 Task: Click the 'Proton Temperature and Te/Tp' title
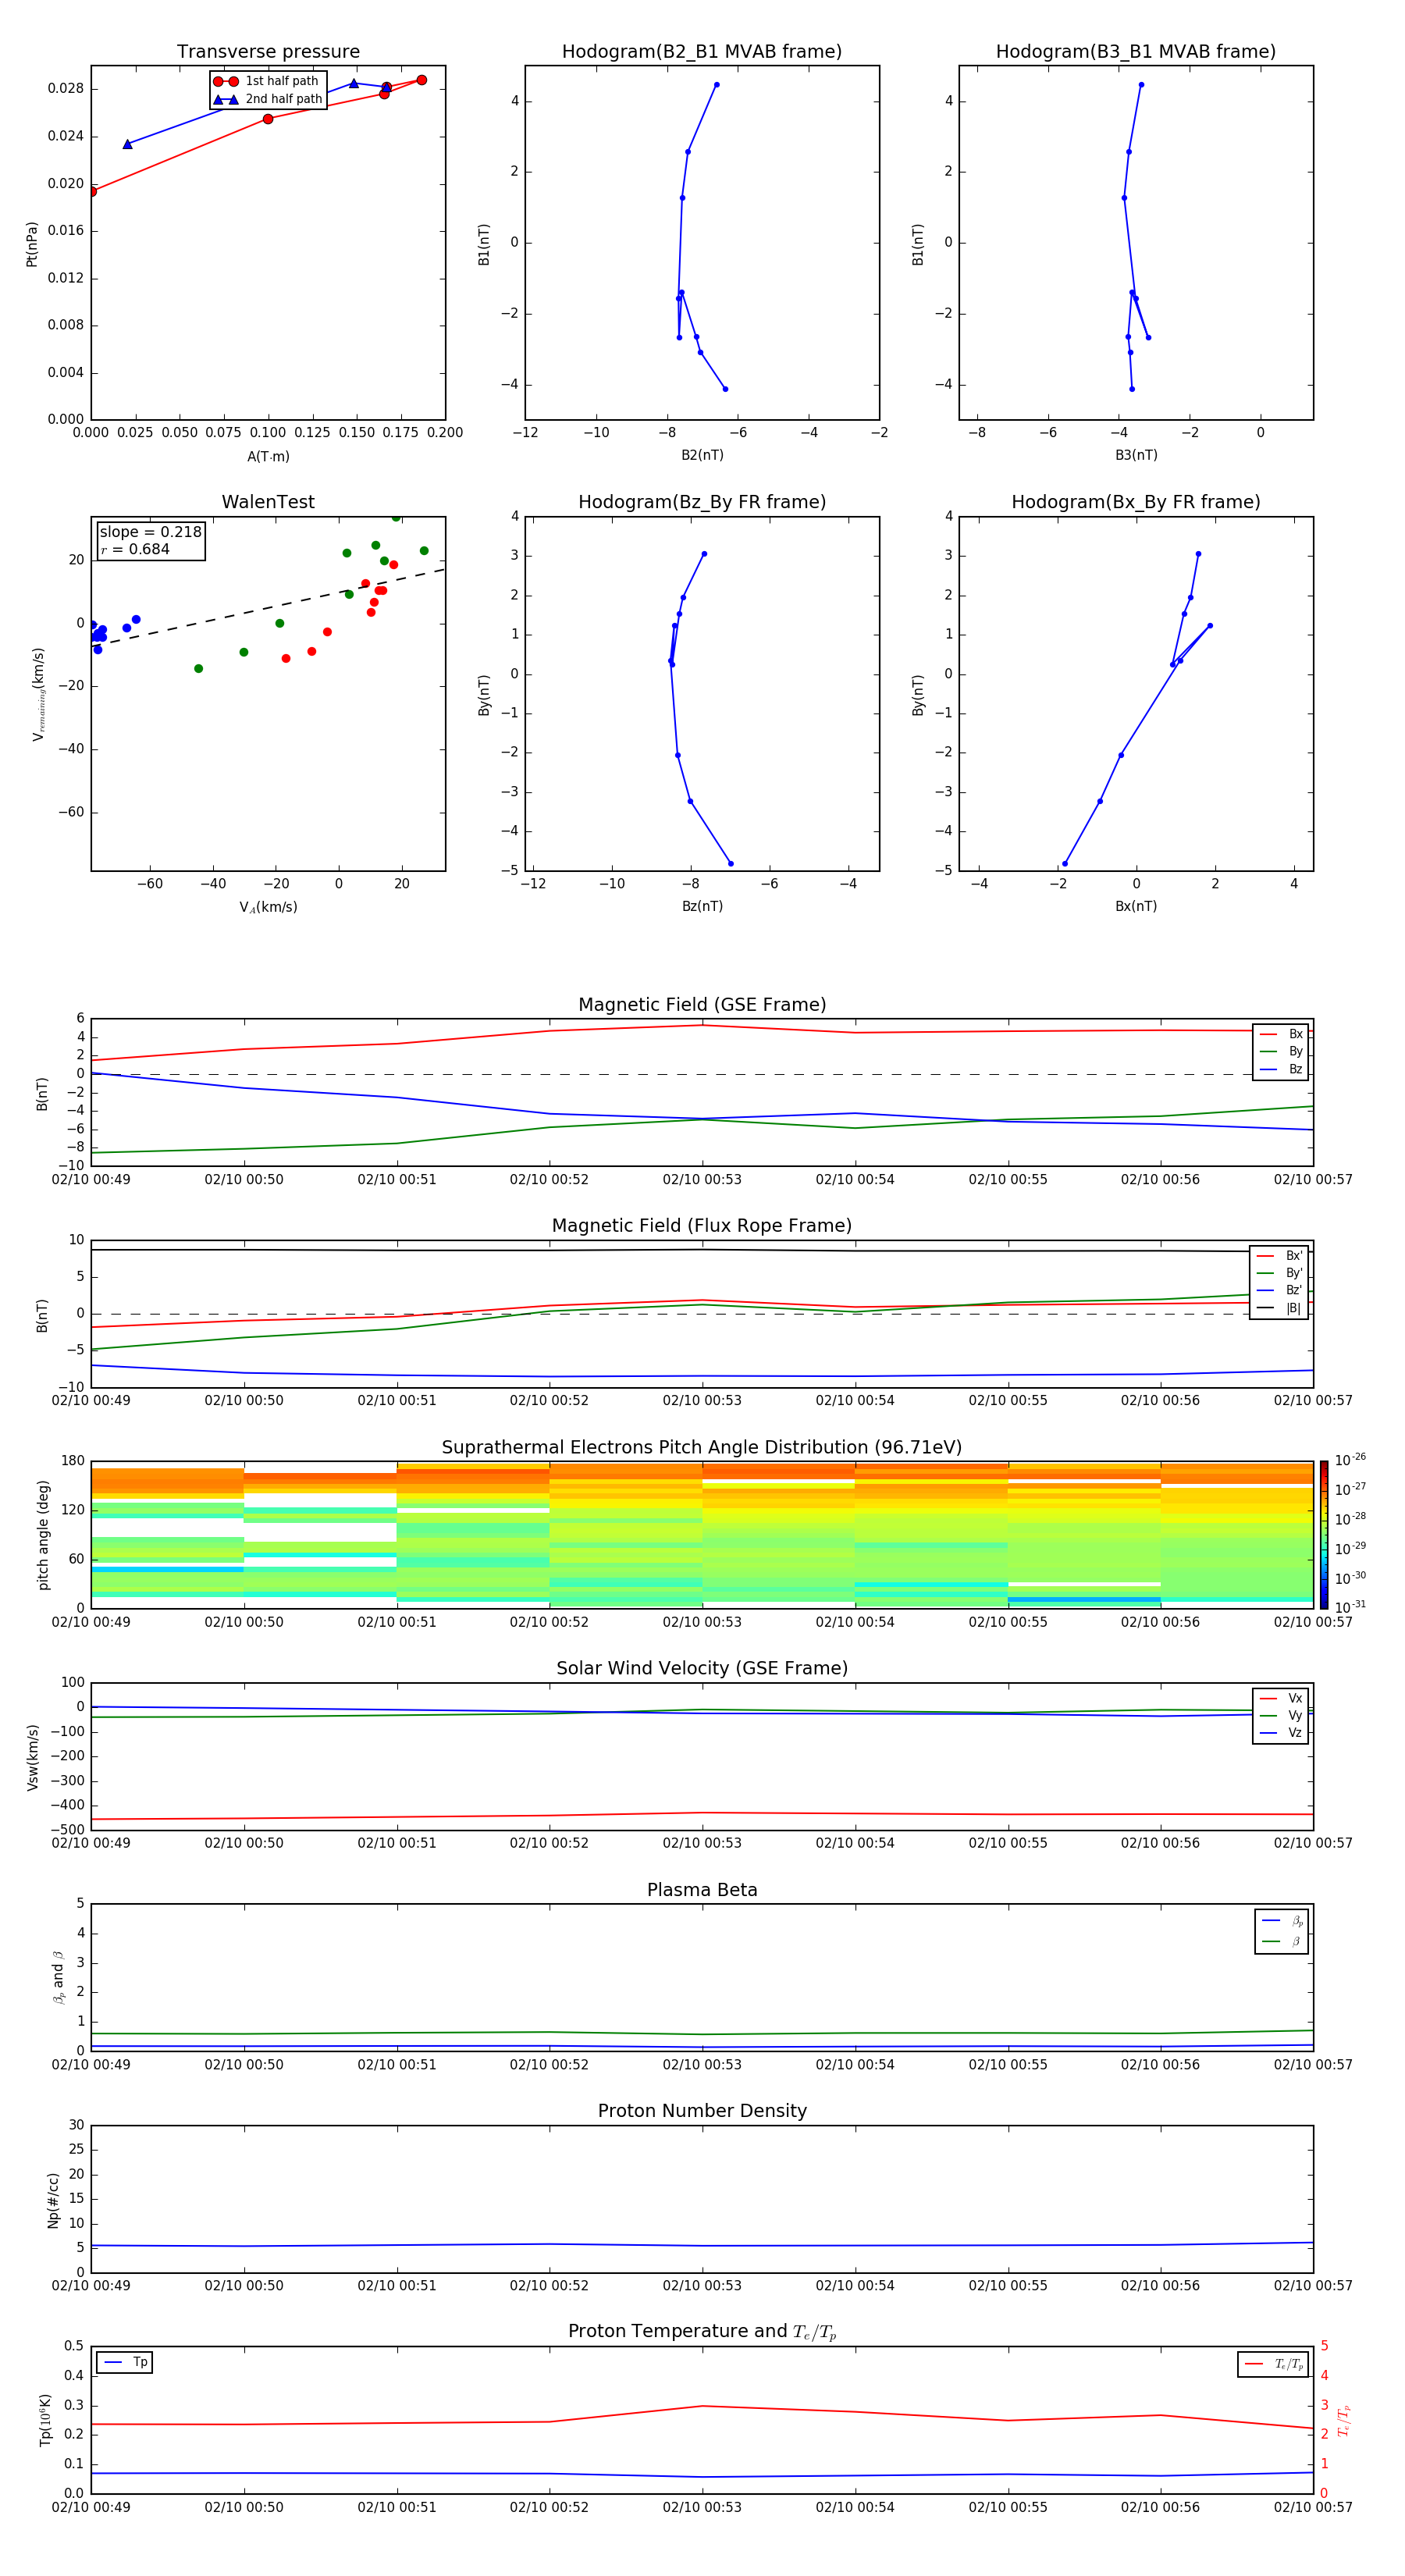pos(702,2331)
